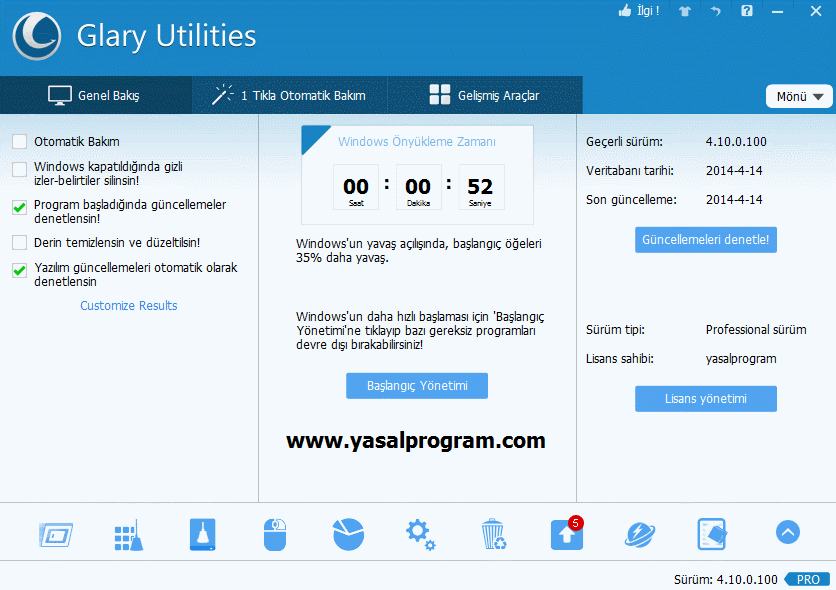Enable the Otomatik Bakım checkbox

pos(20,142)
